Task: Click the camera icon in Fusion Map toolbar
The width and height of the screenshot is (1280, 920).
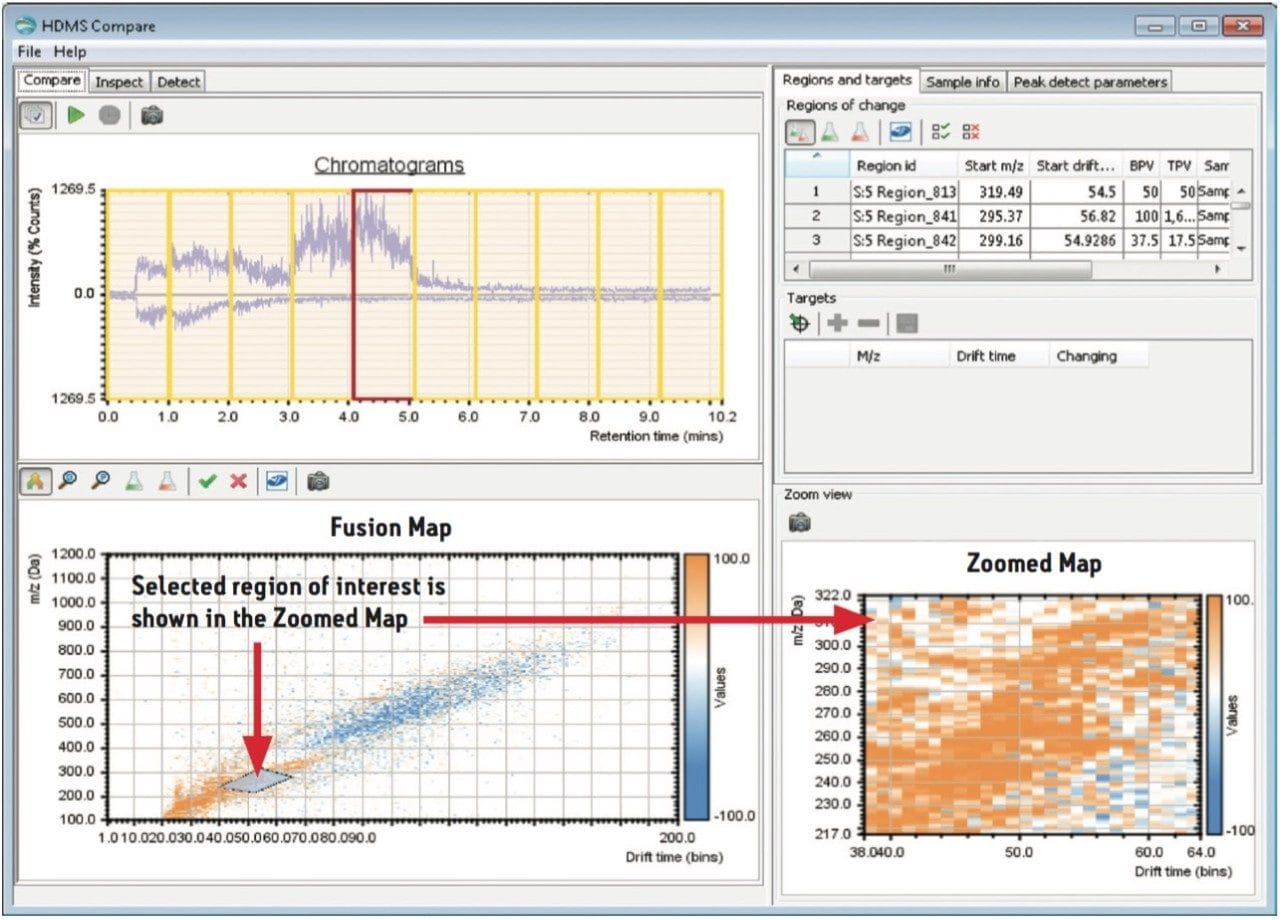Action: [318, 481]
